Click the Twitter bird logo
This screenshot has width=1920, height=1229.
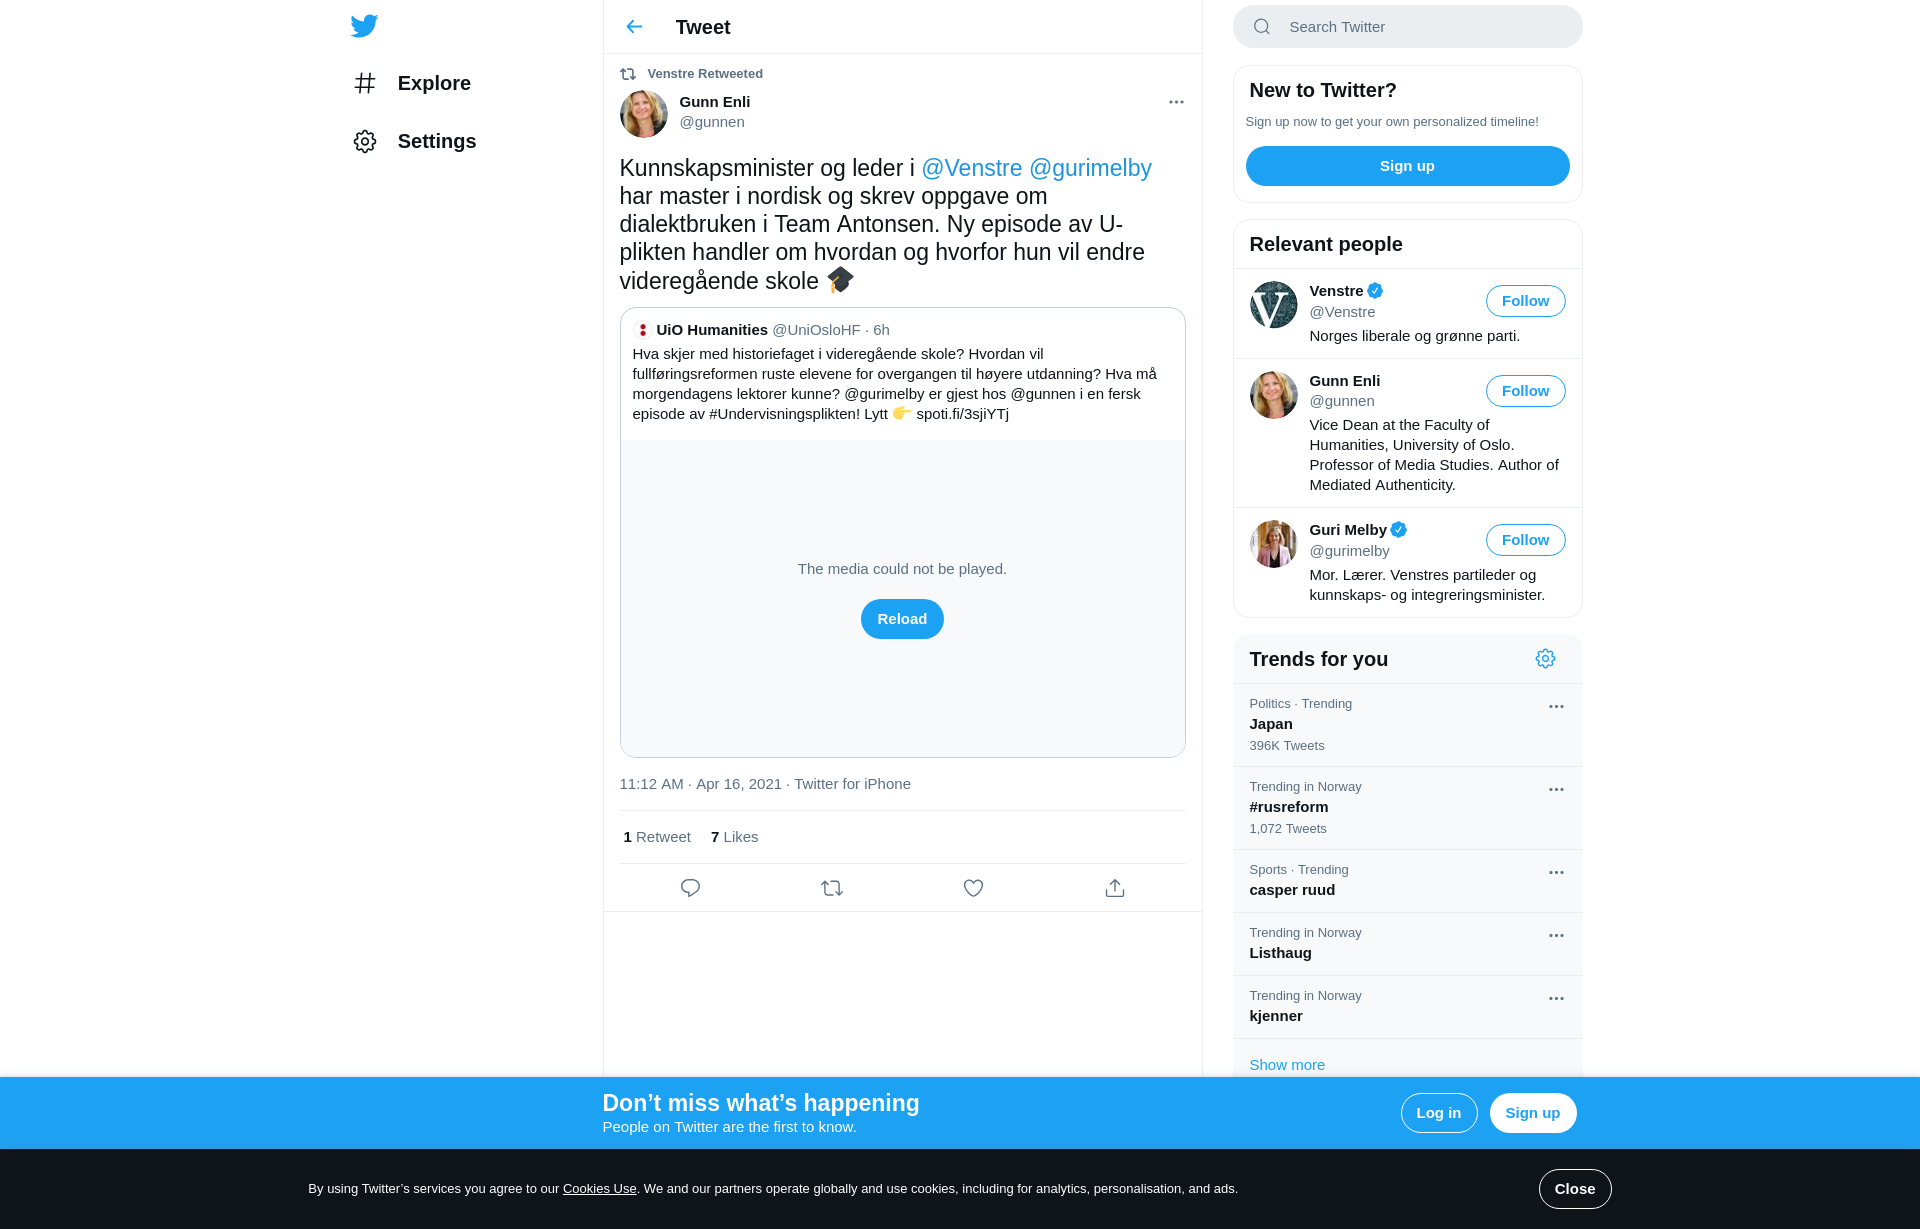[364, 26]
